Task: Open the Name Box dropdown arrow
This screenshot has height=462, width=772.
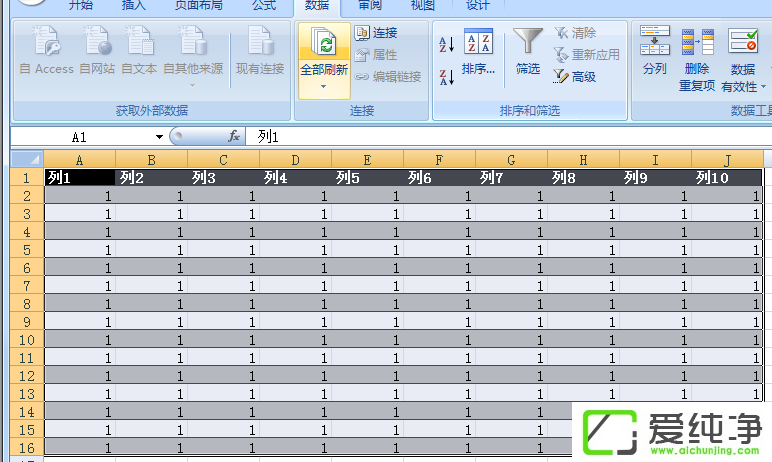Action: coord(159,137)
